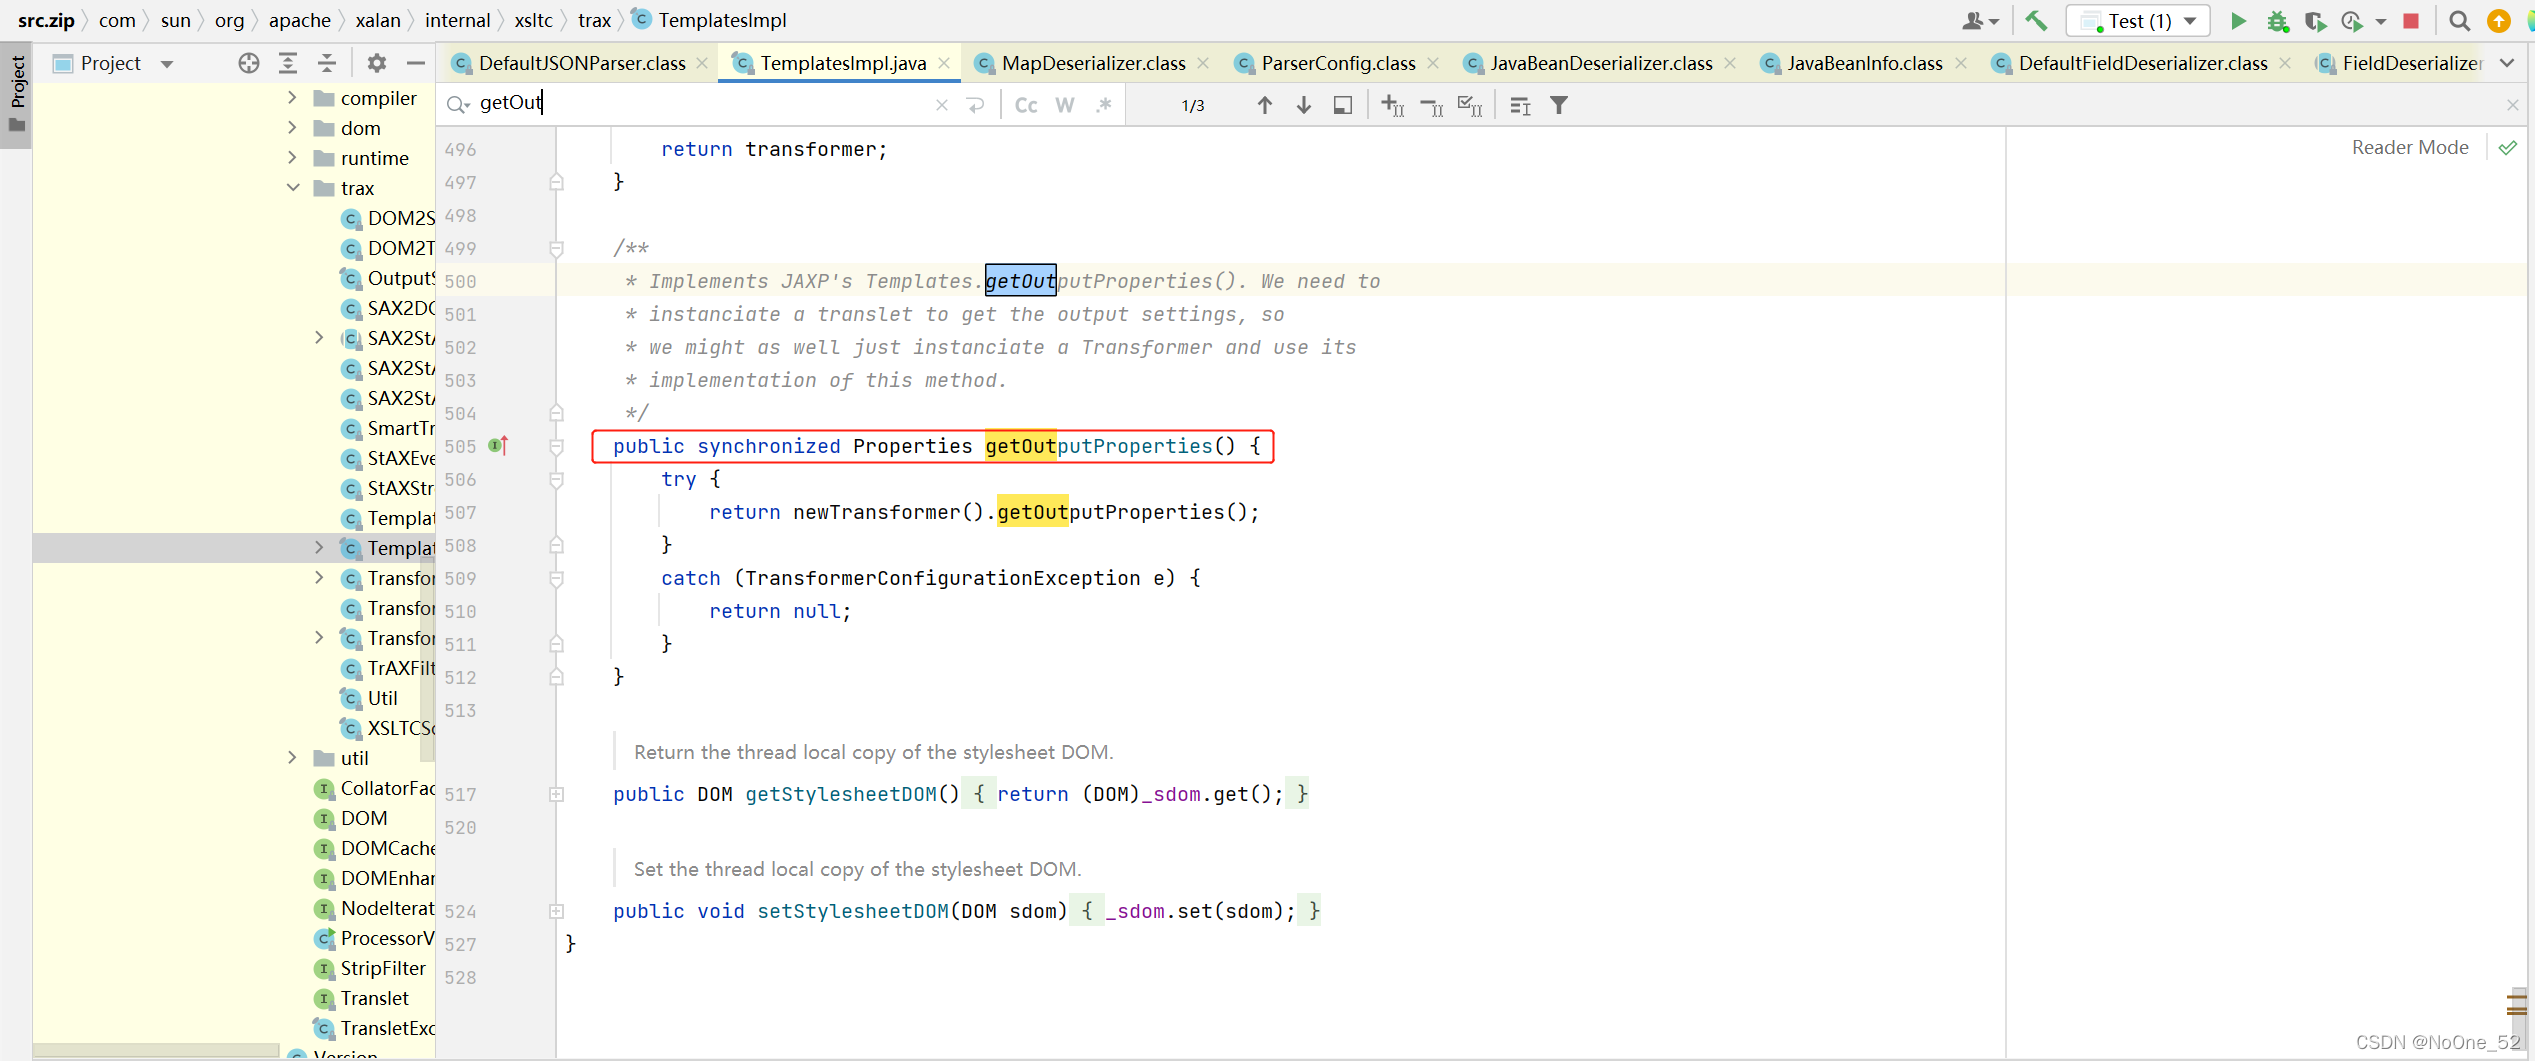Viewport: 2535px width, 1061px height.
Task: Click the trax breadcrumb
Action: click(x=594, y=20)
